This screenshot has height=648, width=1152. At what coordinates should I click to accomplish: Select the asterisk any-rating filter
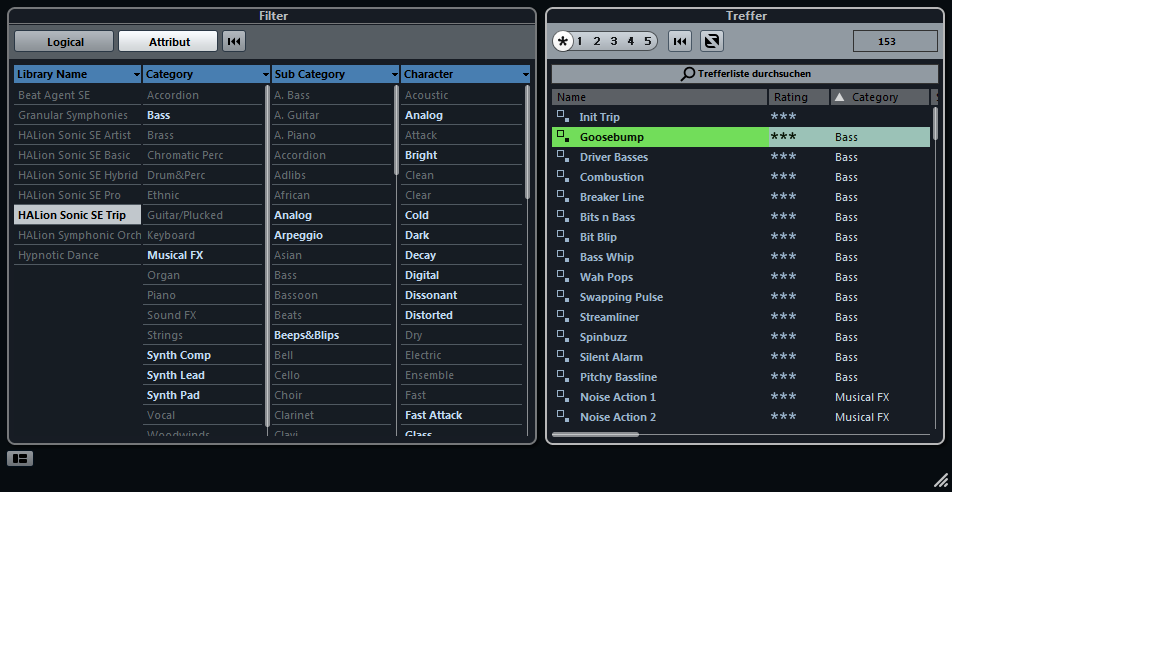563,41
